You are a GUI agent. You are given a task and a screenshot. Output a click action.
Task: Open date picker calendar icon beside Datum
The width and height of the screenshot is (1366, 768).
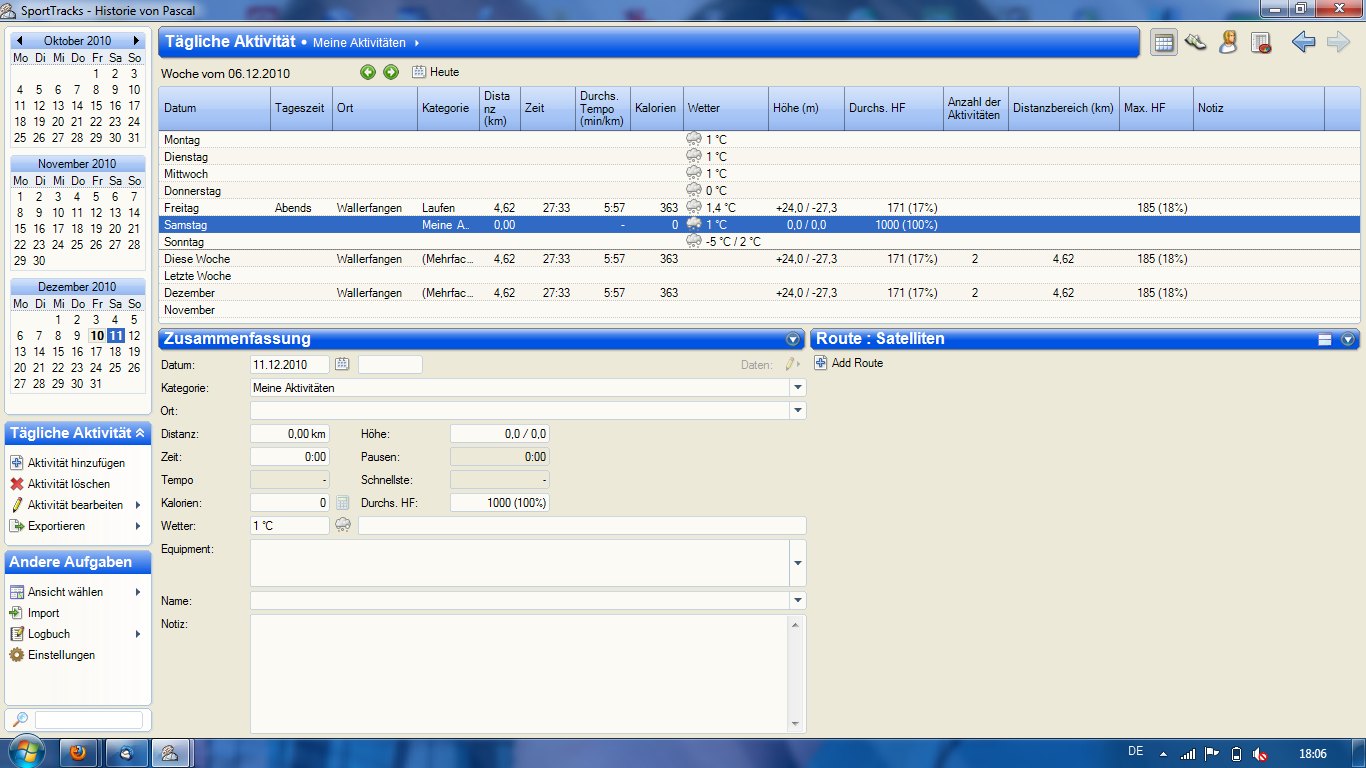pyautogui.click(x=342, y=364)
